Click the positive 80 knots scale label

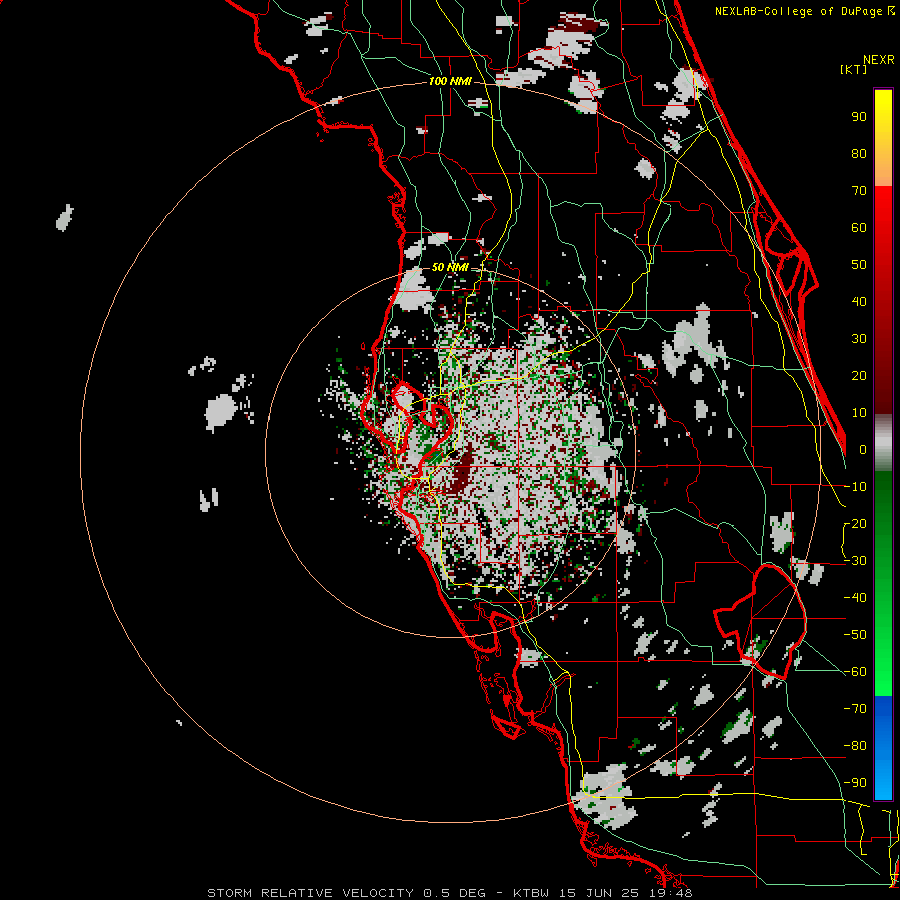pos(859,154)
